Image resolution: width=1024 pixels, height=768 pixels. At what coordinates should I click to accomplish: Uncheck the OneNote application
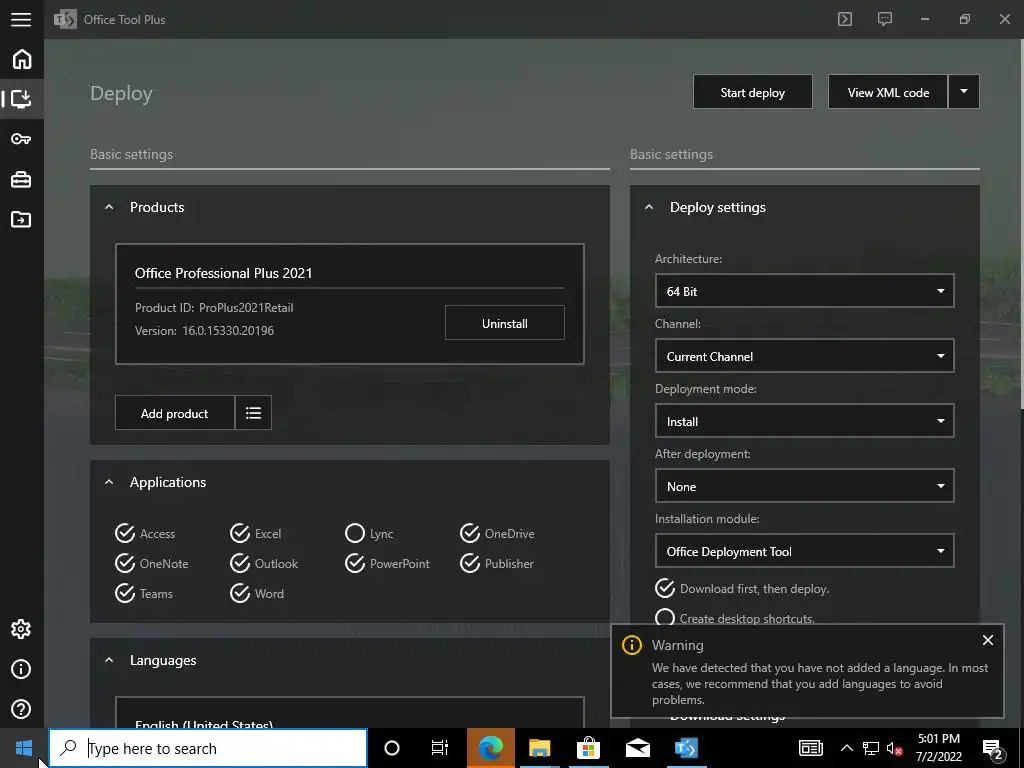click(x=125, y=563)
